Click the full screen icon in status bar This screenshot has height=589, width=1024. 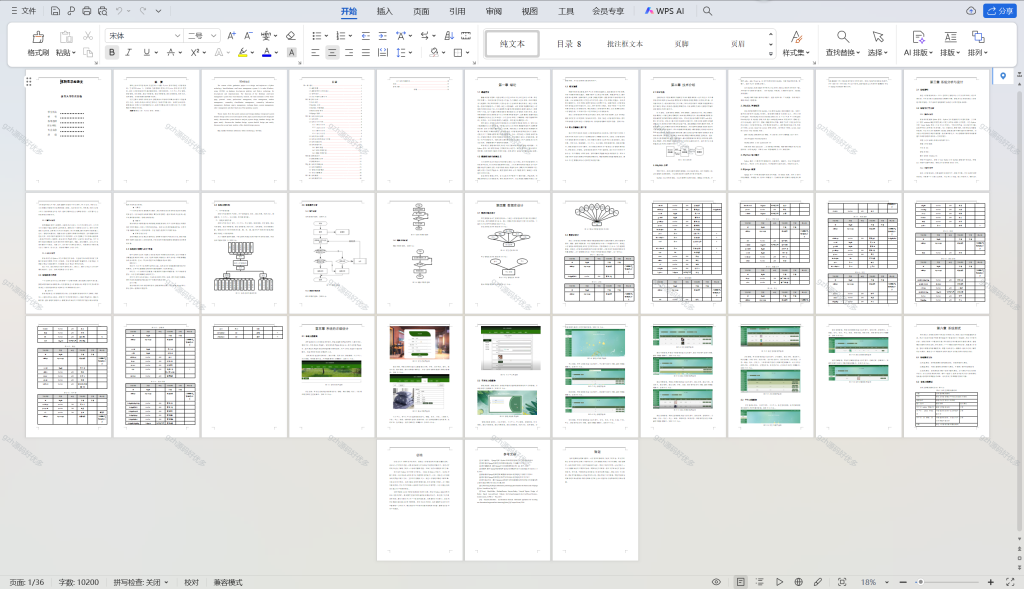pyautogui.click(x=1010, y=582)
